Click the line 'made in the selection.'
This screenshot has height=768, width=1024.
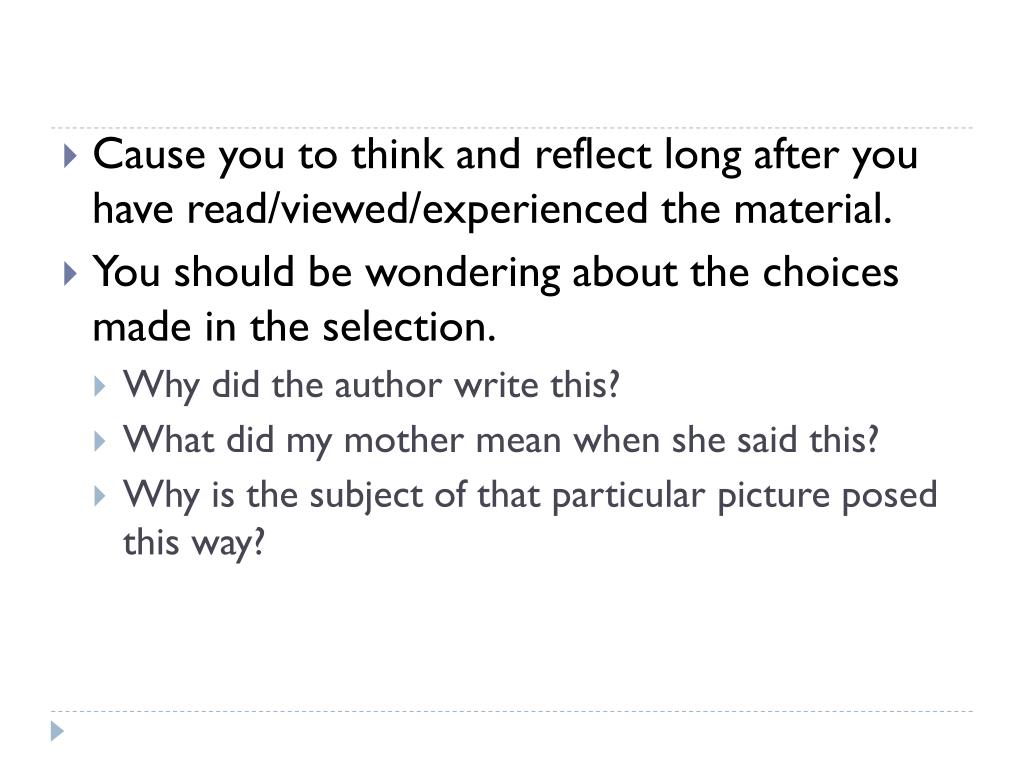(x=294, y=327)
